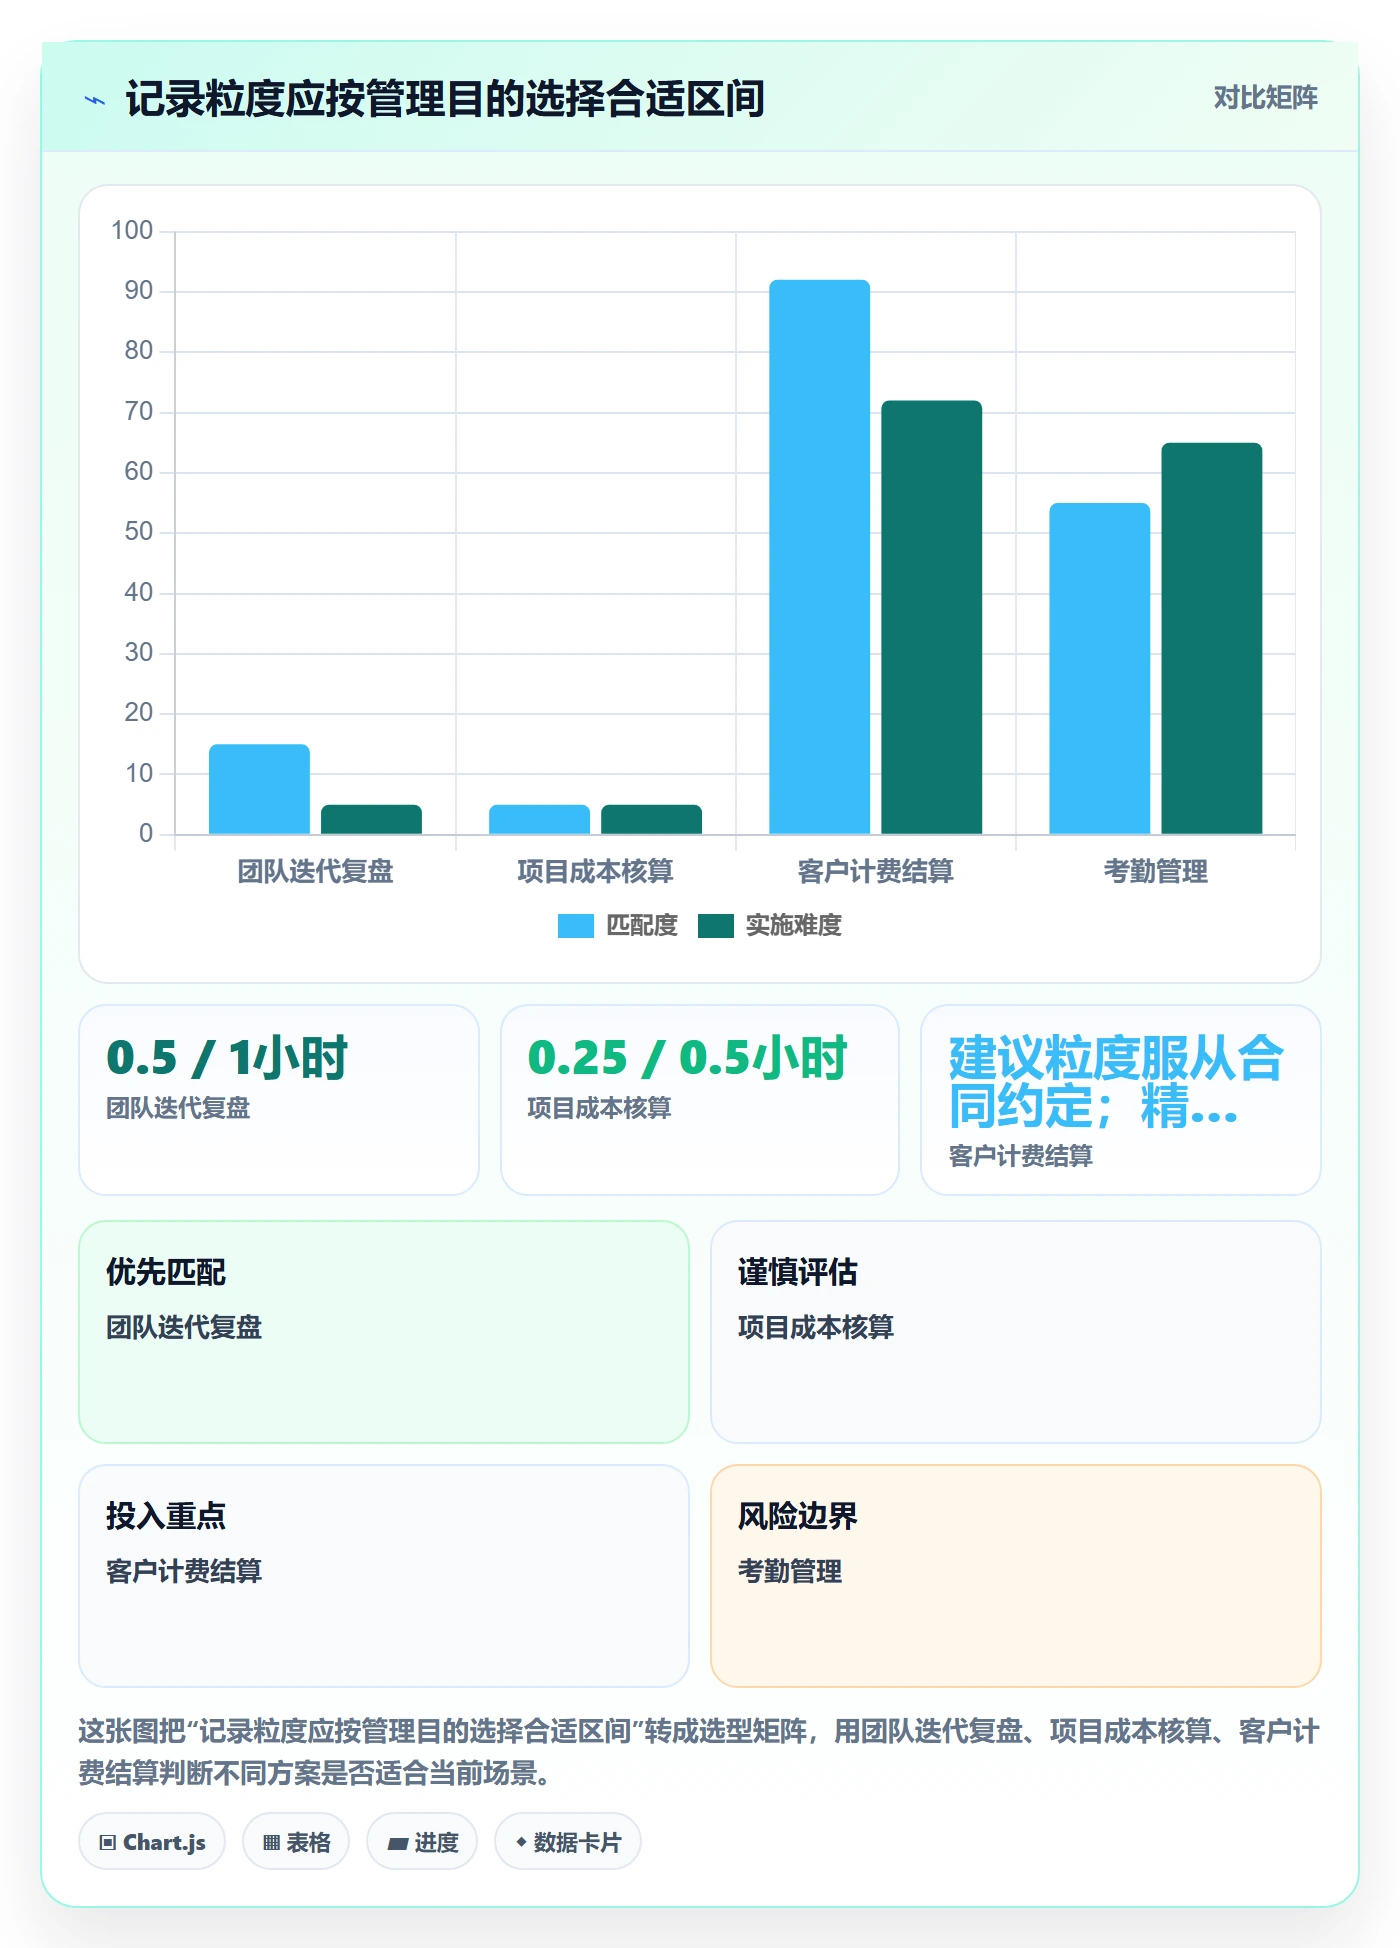Open the 0.5 / 1小时 data card

click(279, 1100)
